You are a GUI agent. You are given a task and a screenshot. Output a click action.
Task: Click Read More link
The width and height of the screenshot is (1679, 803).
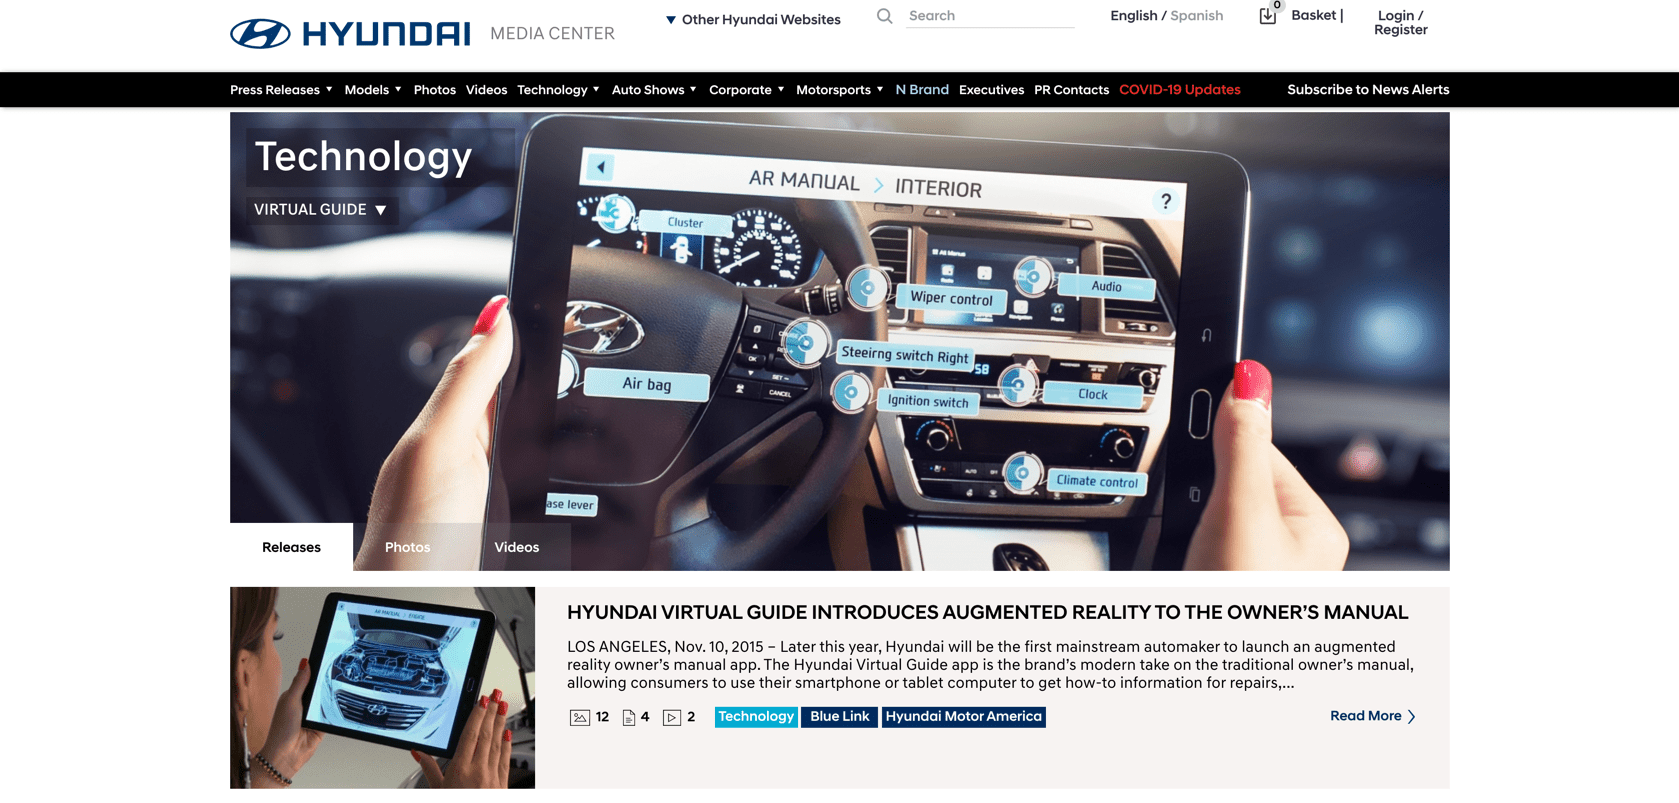point(1366,716)
